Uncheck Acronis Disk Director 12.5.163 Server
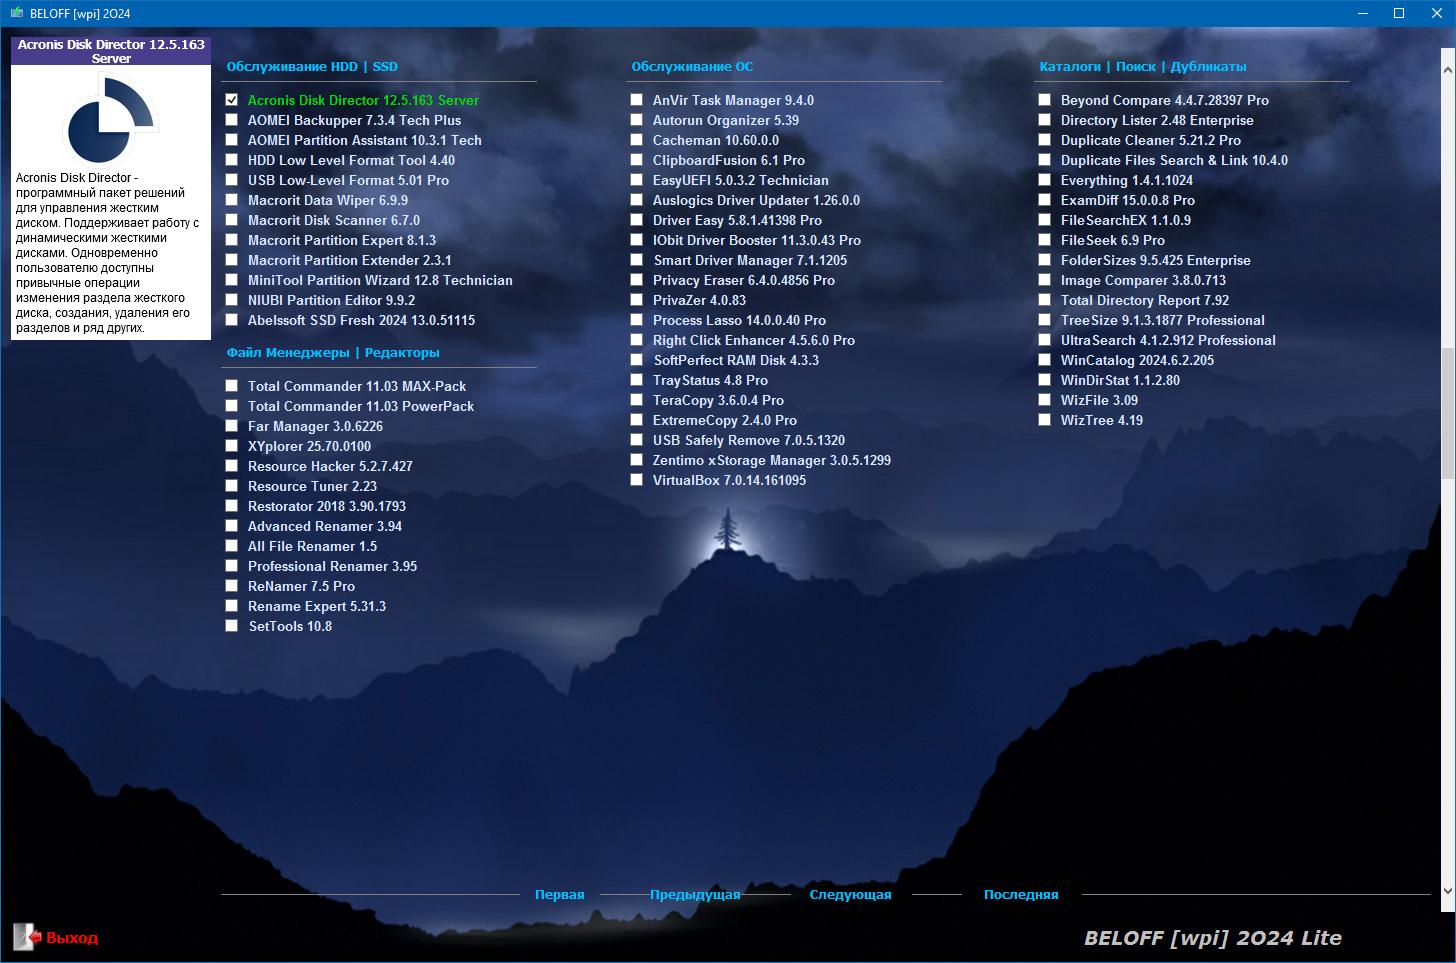1456x963 pixels. click(232, 100)
